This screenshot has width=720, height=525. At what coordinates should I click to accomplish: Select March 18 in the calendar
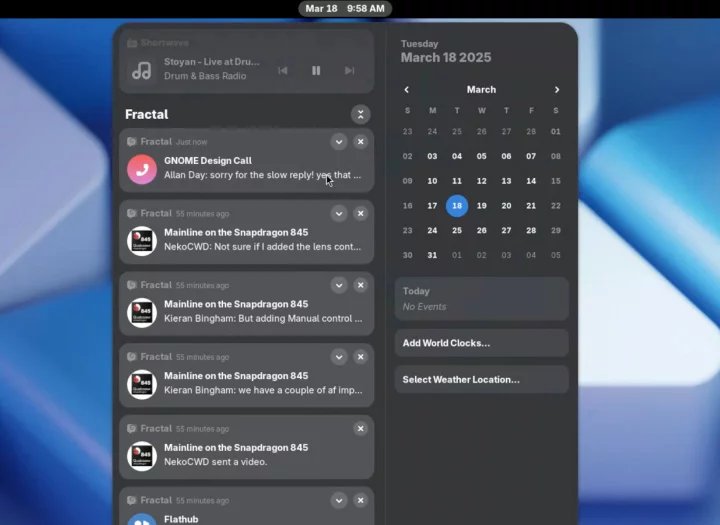[457, 206]
